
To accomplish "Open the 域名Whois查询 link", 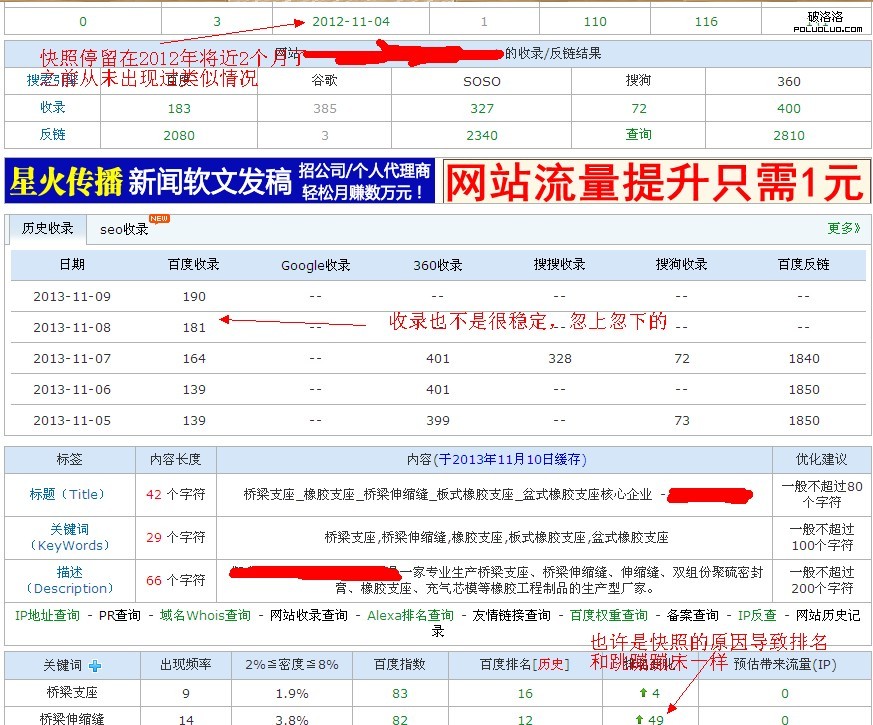I will 205,615.
